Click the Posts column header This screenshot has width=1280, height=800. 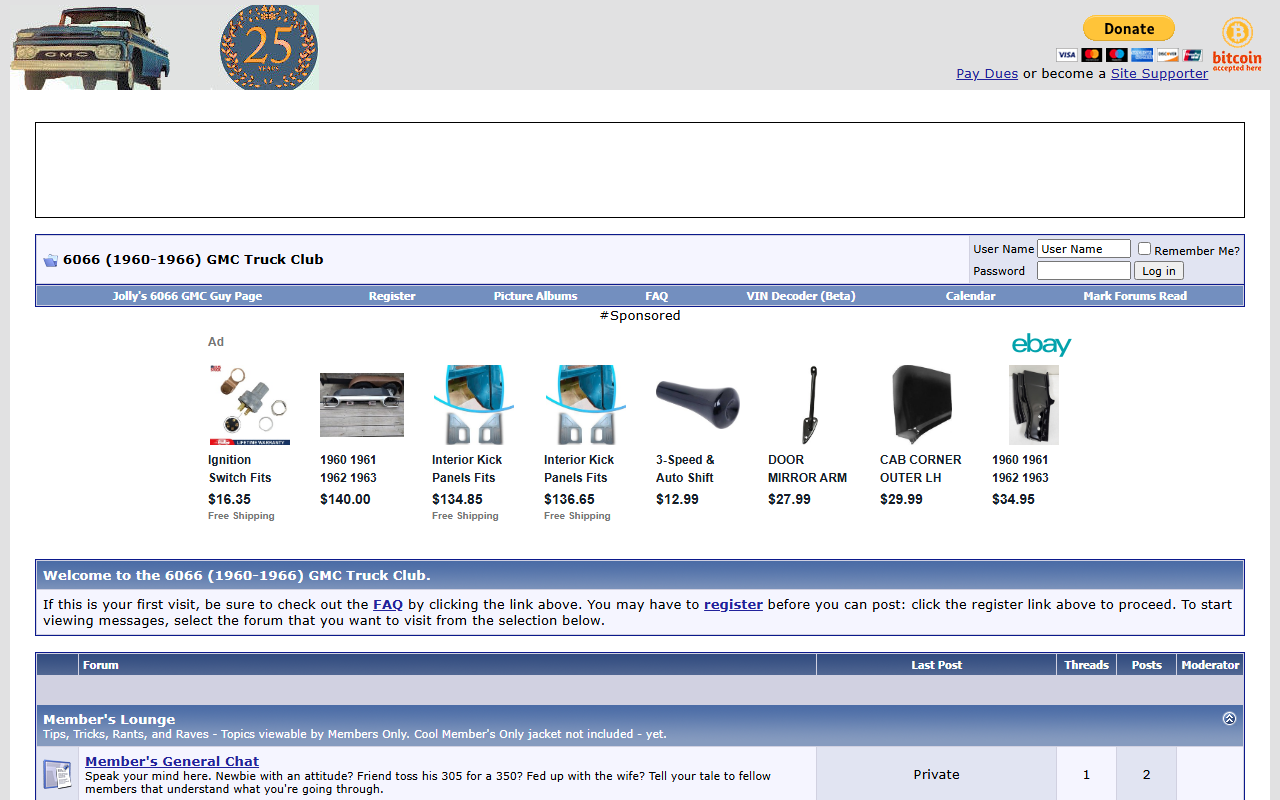click(x=1146, y=665)
